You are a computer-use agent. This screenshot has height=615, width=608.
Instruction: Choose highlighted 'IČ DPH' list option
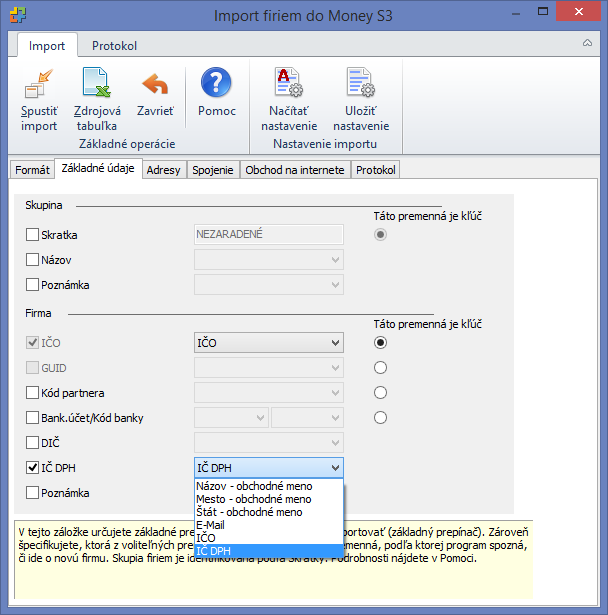[269, 551]
